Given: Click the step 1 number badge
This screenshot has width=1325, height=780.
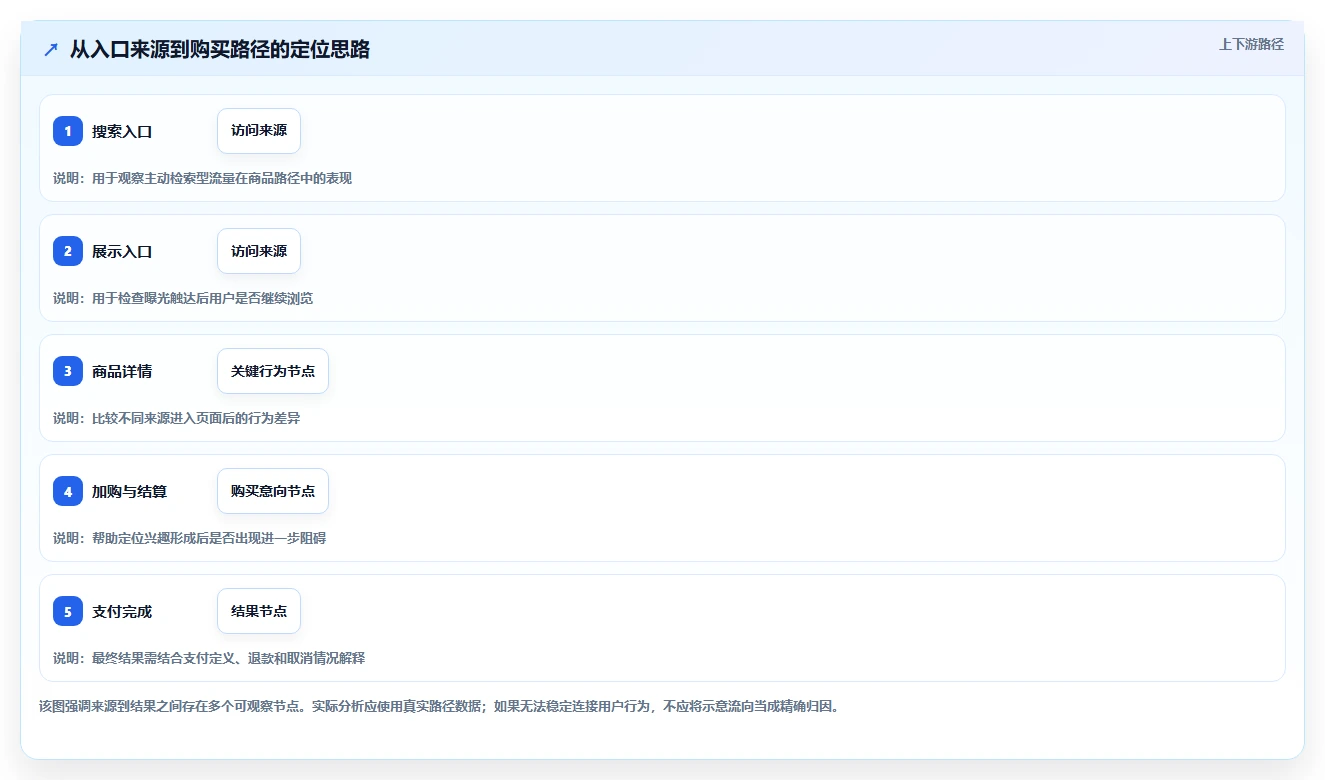Looking at the screenshot, I should click(x=68, y=131).
